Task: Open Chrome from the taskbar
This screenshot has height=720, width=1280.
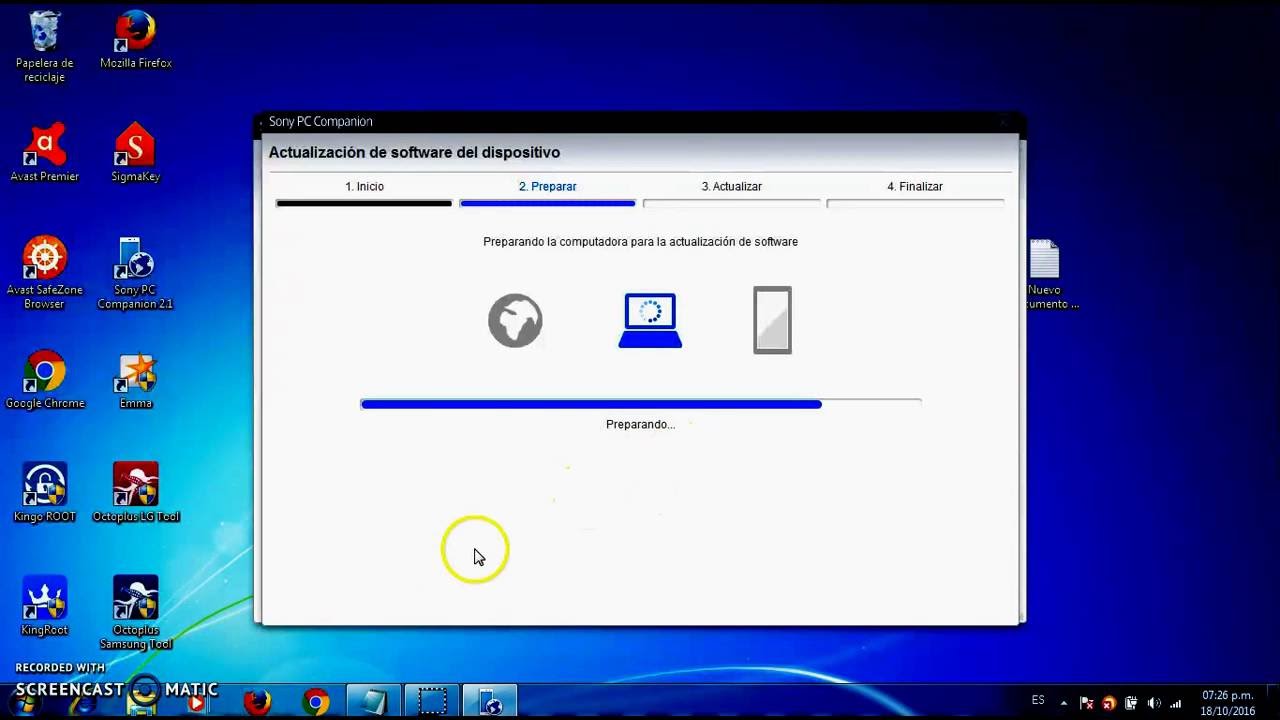Action: (316, 702)
